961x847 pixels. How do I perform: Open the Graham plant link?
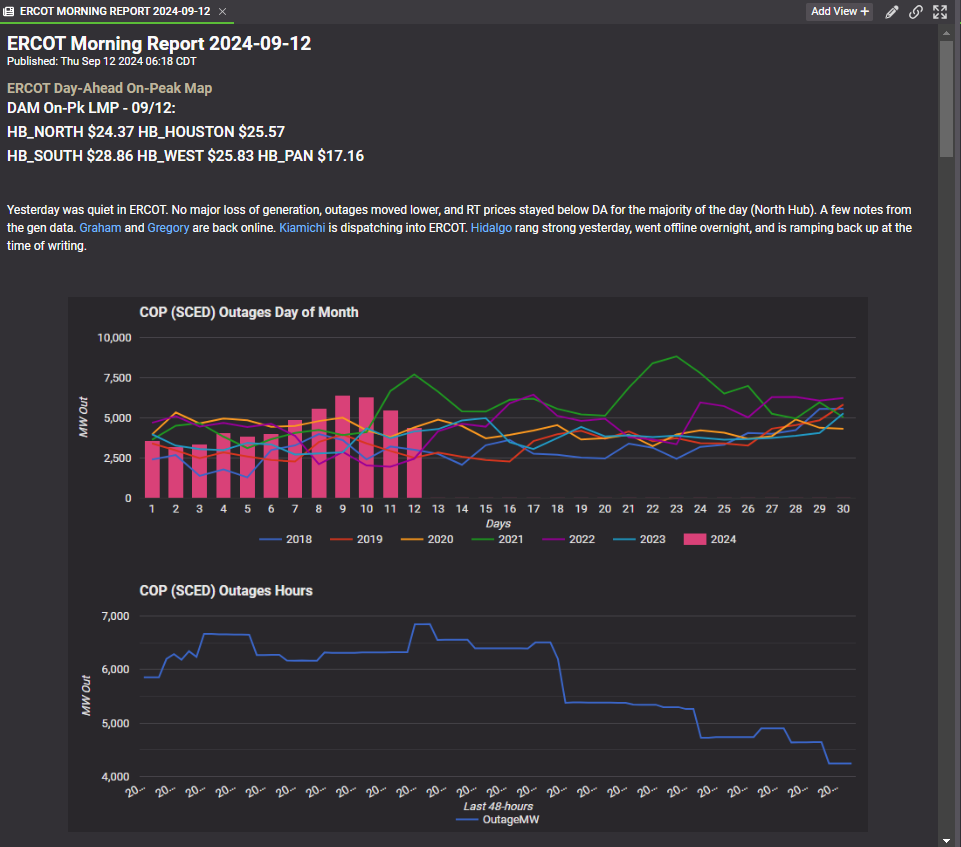coord(99,228)
